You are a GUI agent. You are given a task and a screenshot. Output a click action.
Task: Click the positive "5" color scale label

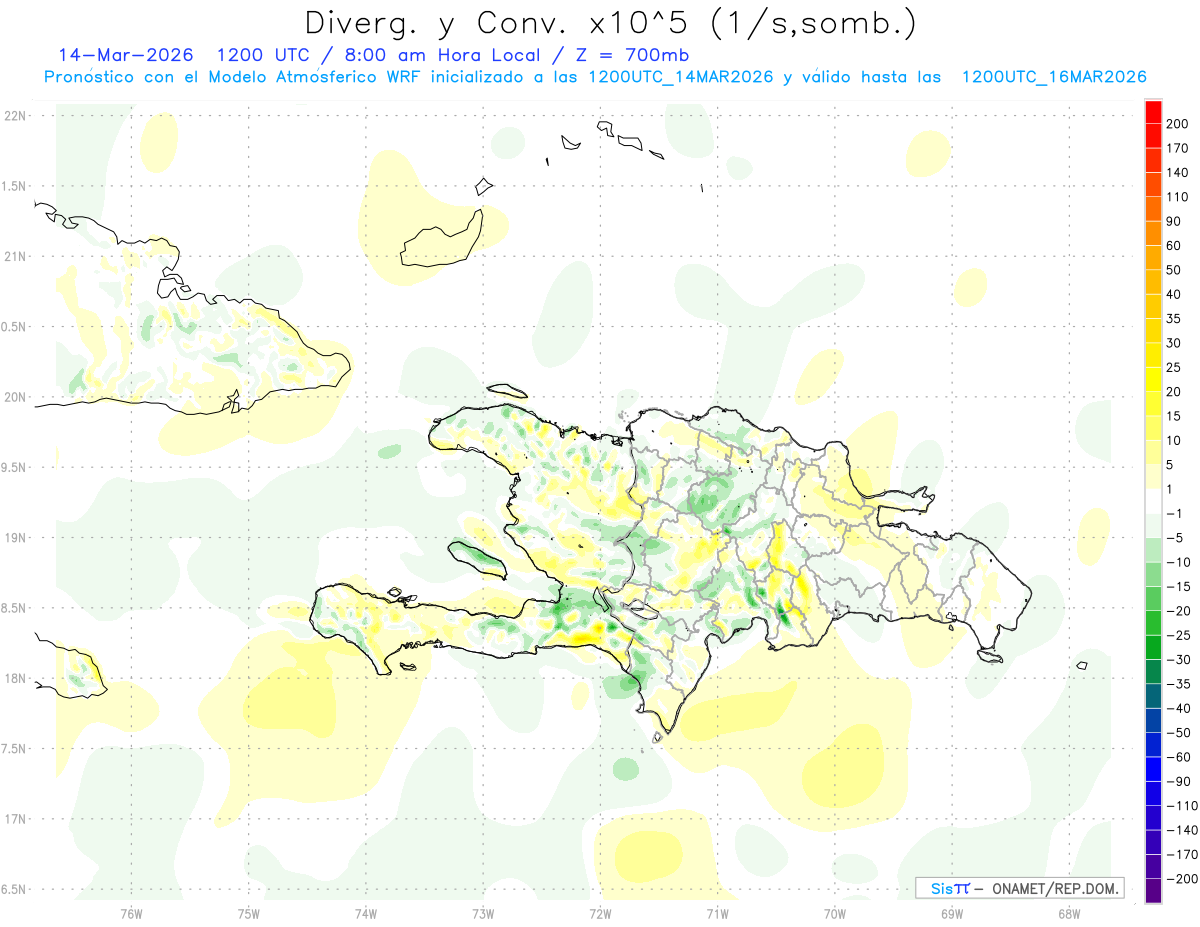tap(1171, 465)
